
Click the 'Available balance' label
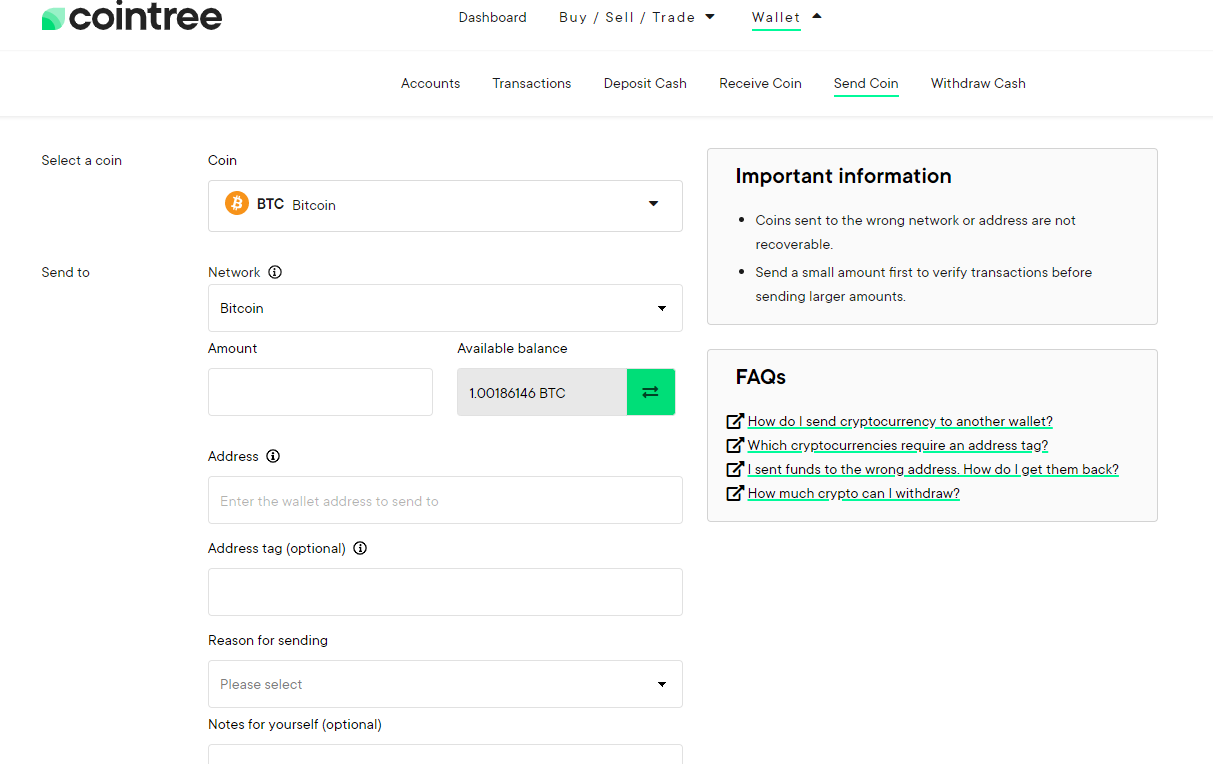click(x=512, y=348)
